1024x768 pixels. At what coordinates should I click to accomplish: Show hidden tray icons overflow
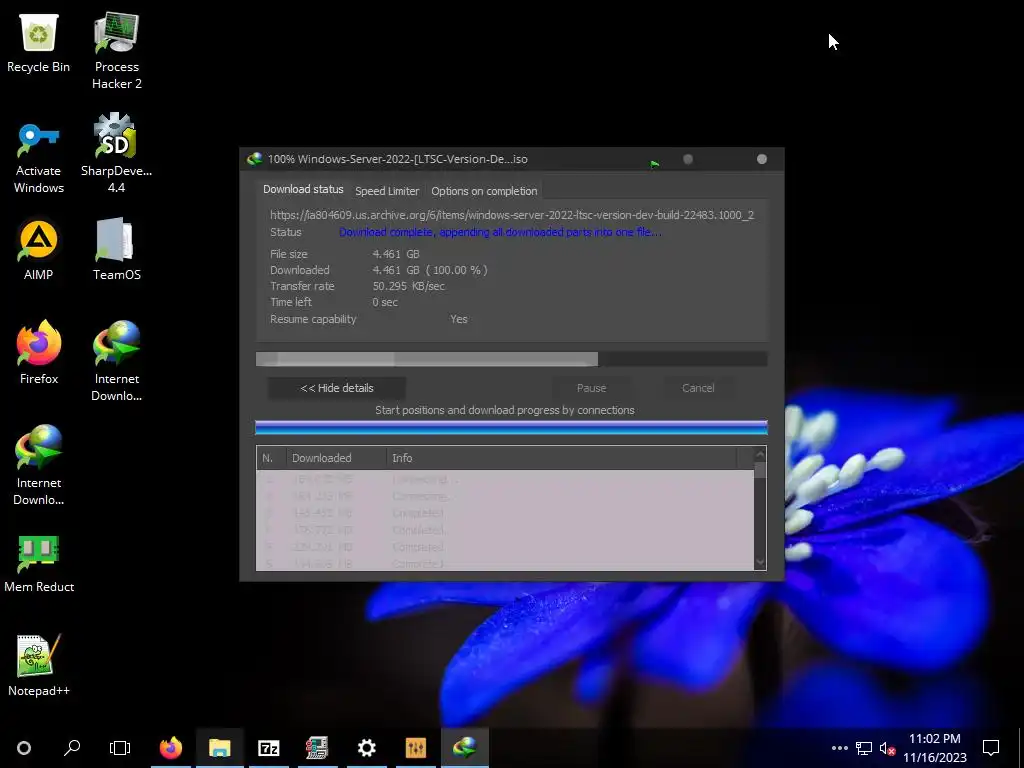click(840, 748)
